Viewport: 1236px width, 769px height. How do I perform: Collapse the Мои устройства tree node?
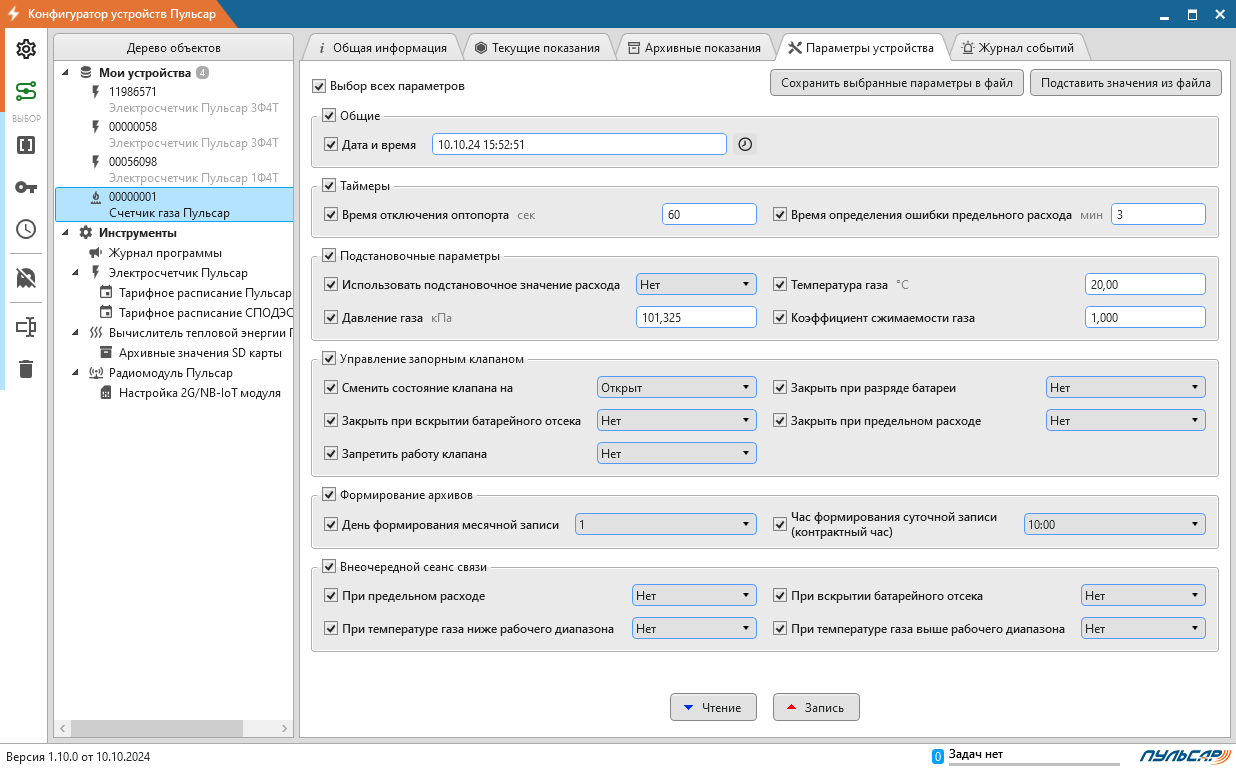tap(67, 73)
